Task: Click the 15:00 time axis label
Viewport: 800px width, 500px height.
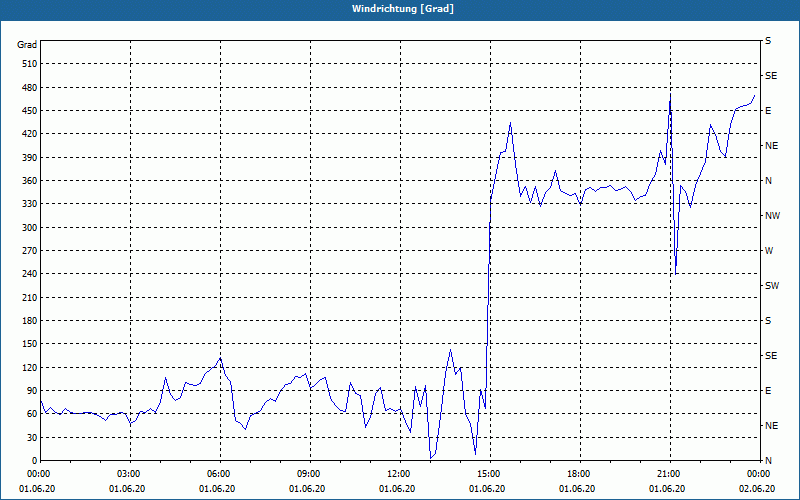Action: click(490, 474)
